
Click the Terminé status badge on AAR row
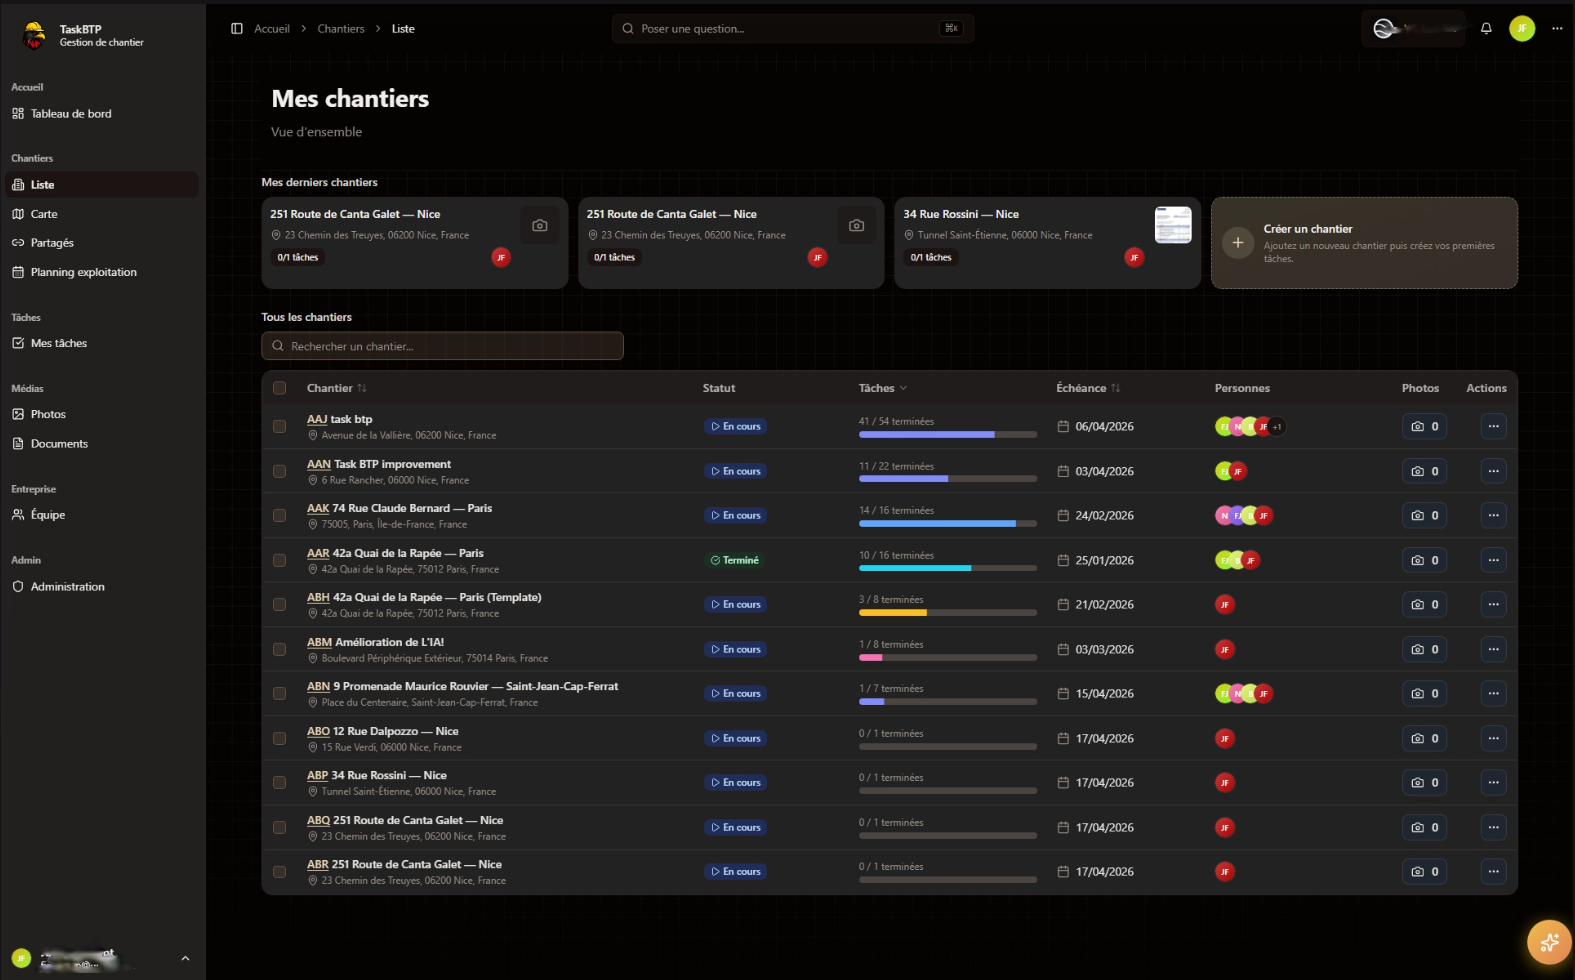click(x=735, y=560)
